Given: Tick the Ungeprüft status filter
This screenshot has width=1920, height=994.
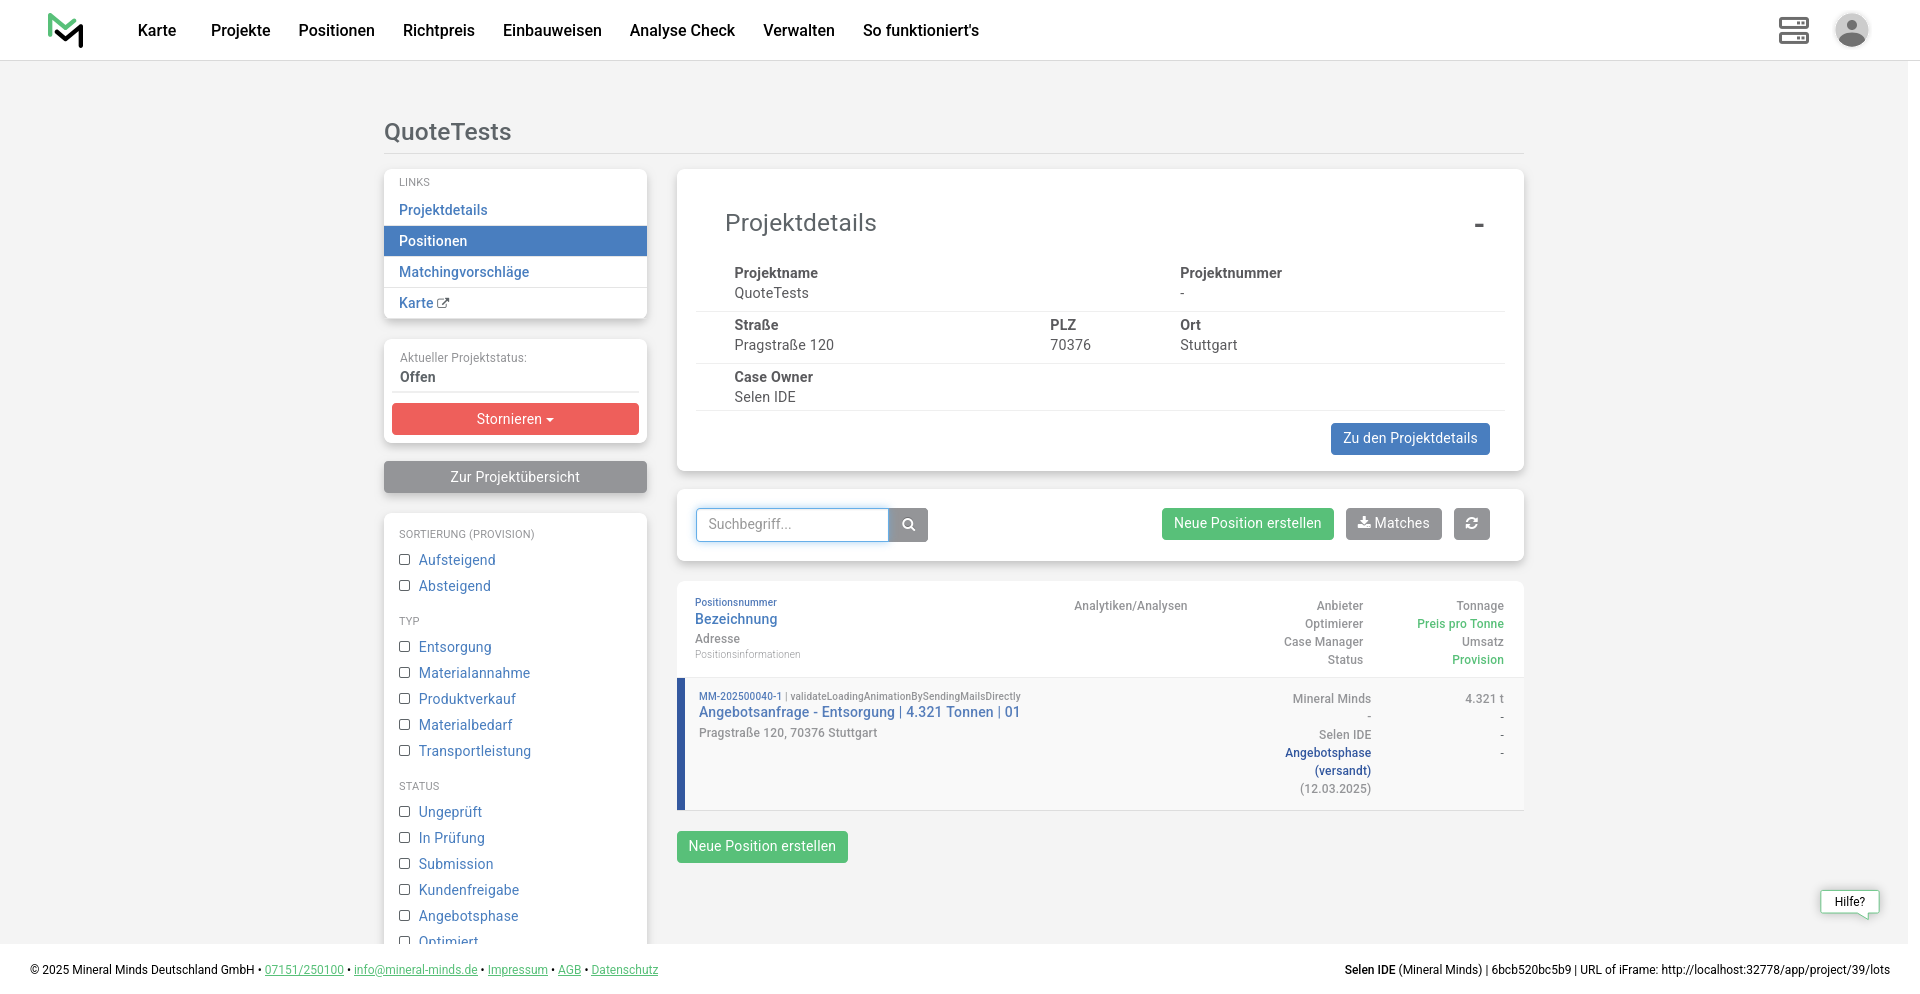Looking at the screenshot, I should pos(405,812).
